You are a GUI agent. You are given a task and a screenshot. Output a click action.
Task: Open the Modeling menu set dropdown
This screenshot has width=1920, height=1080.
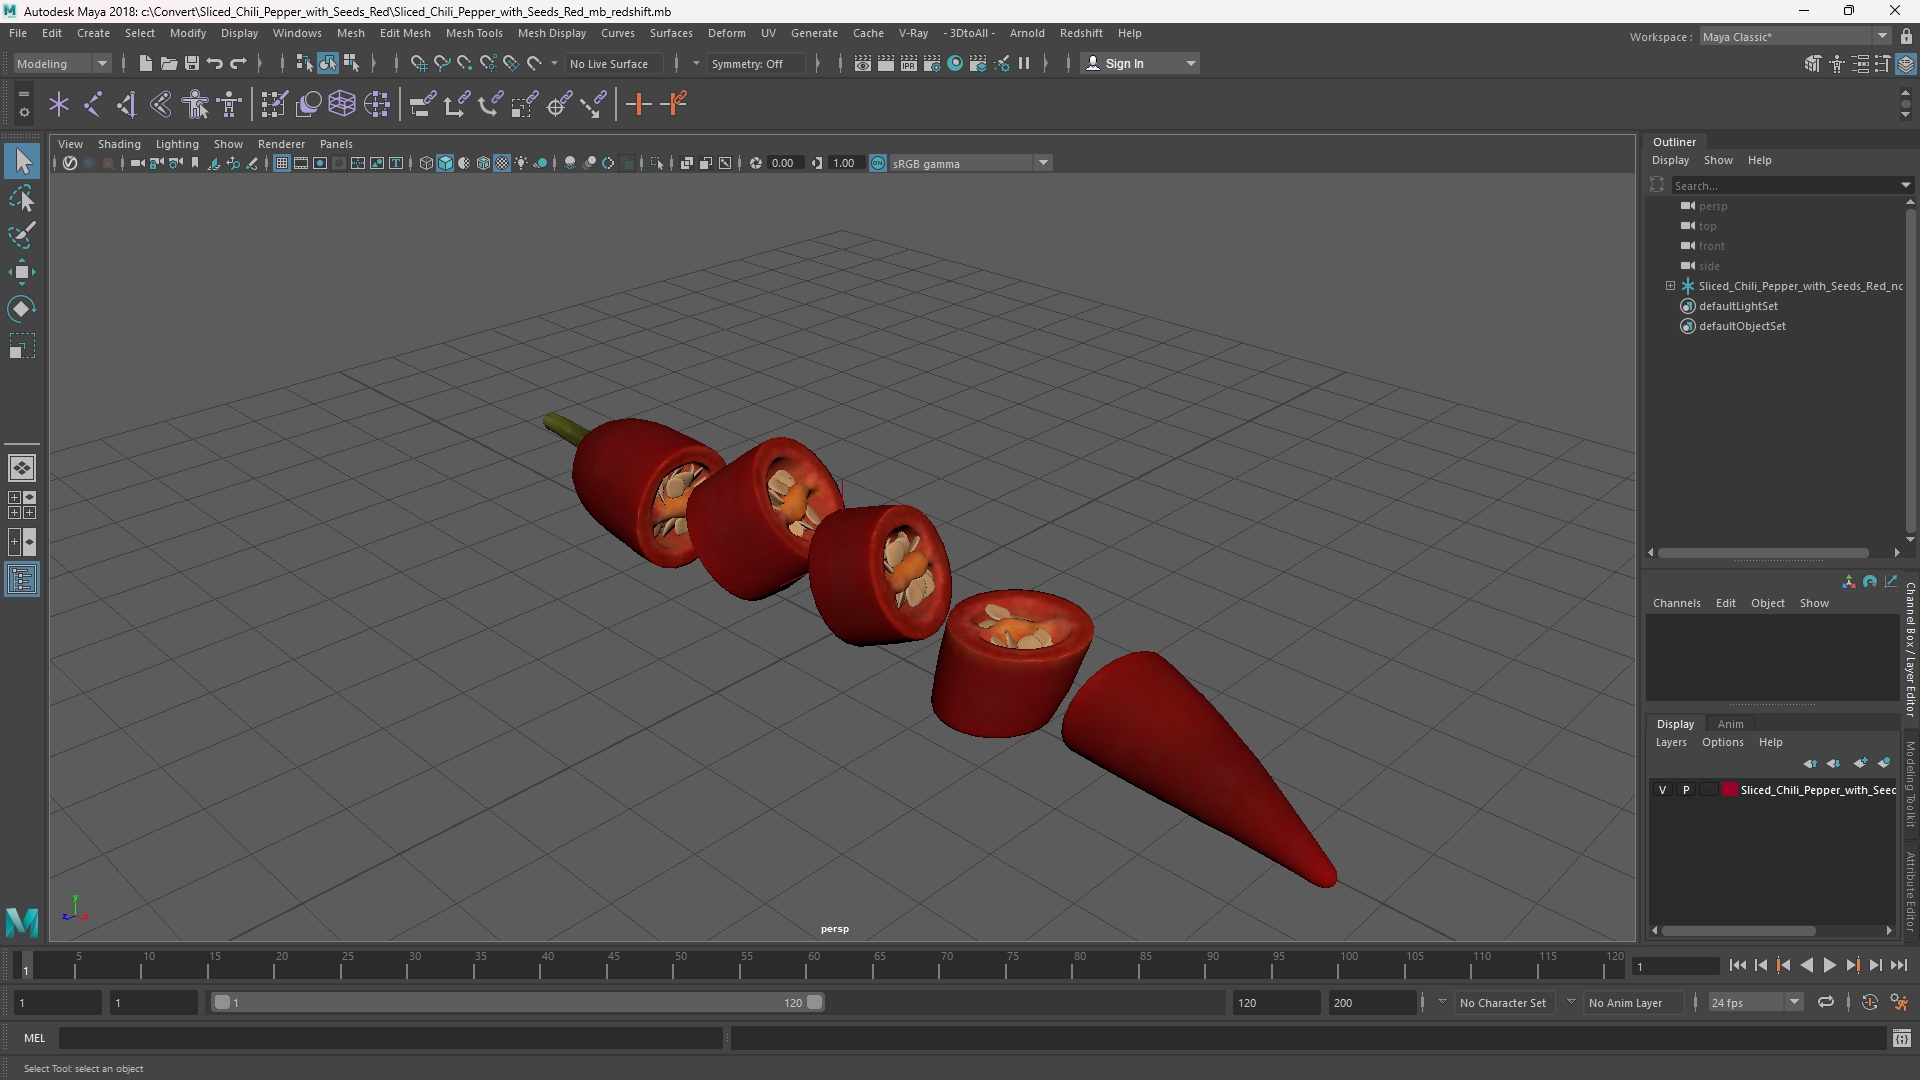pos(62,64)
